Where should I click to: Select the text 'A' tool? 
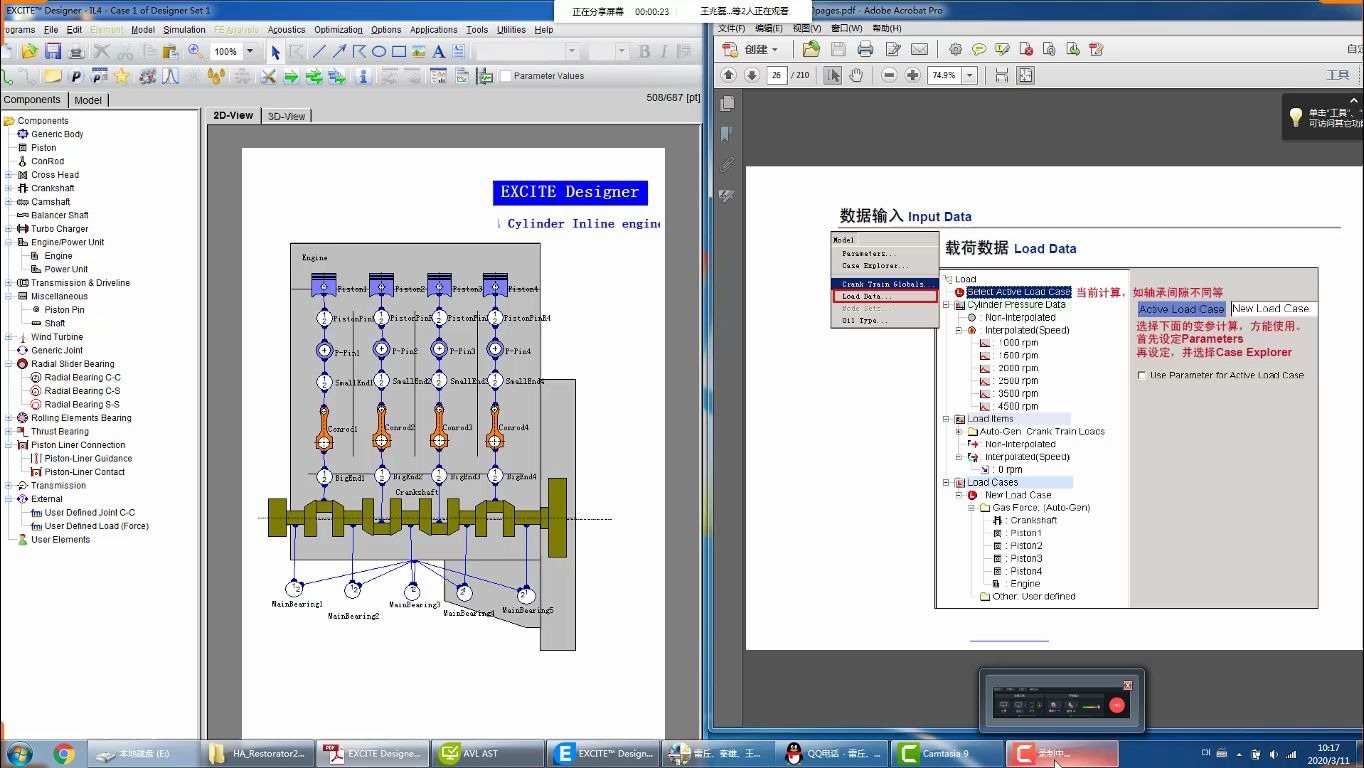tap(438, 51)
